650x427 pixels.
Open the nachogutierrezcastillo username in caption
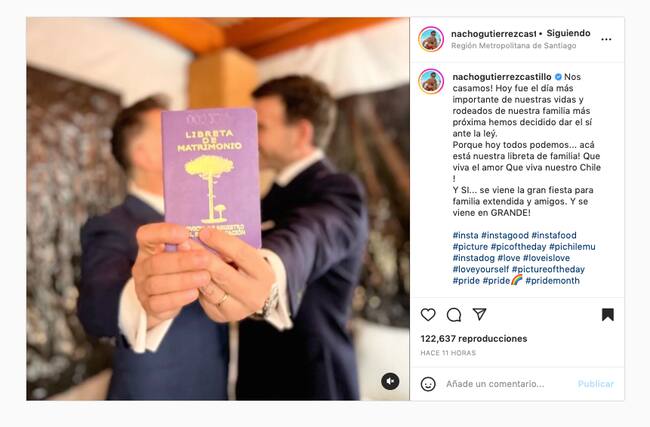[502, 77]
